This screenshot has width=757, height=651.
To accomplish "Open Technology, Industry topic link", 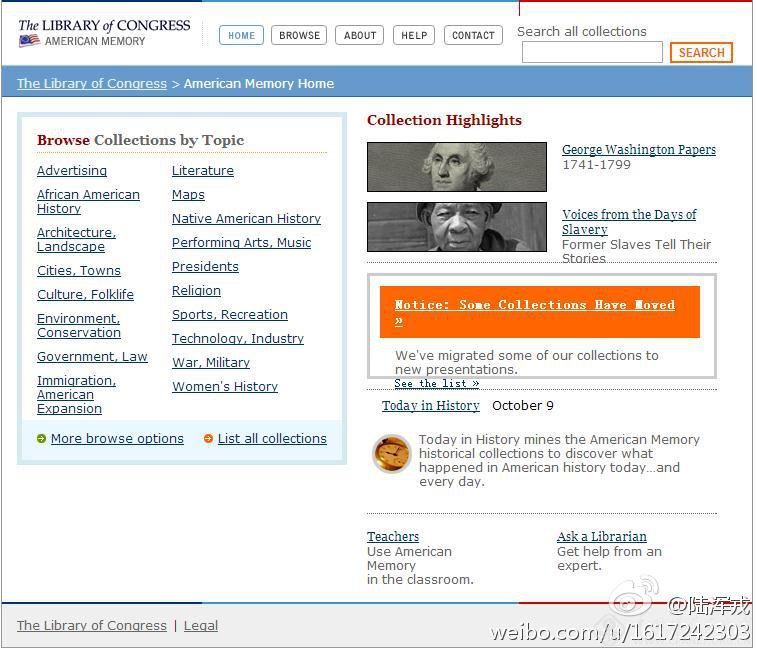I will (x=238, y=339).
